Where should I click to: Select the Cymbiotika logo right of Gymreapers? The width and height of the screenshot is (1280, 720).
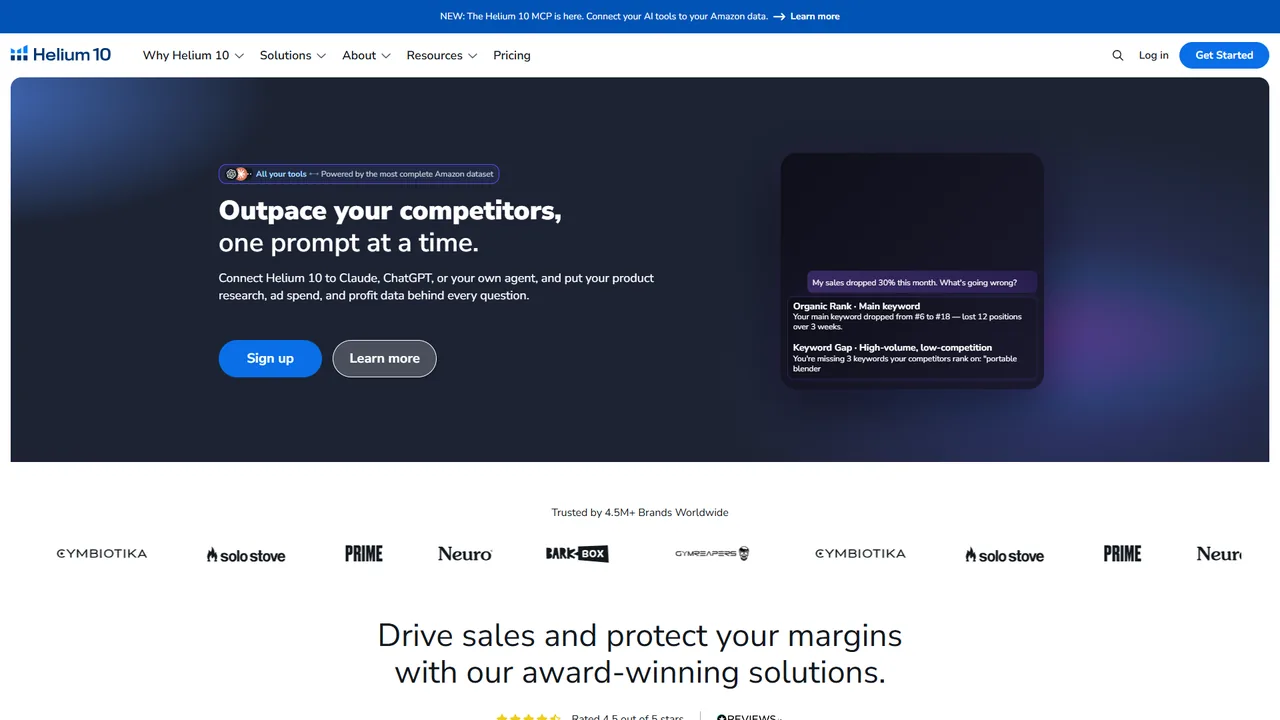(861, 553)
